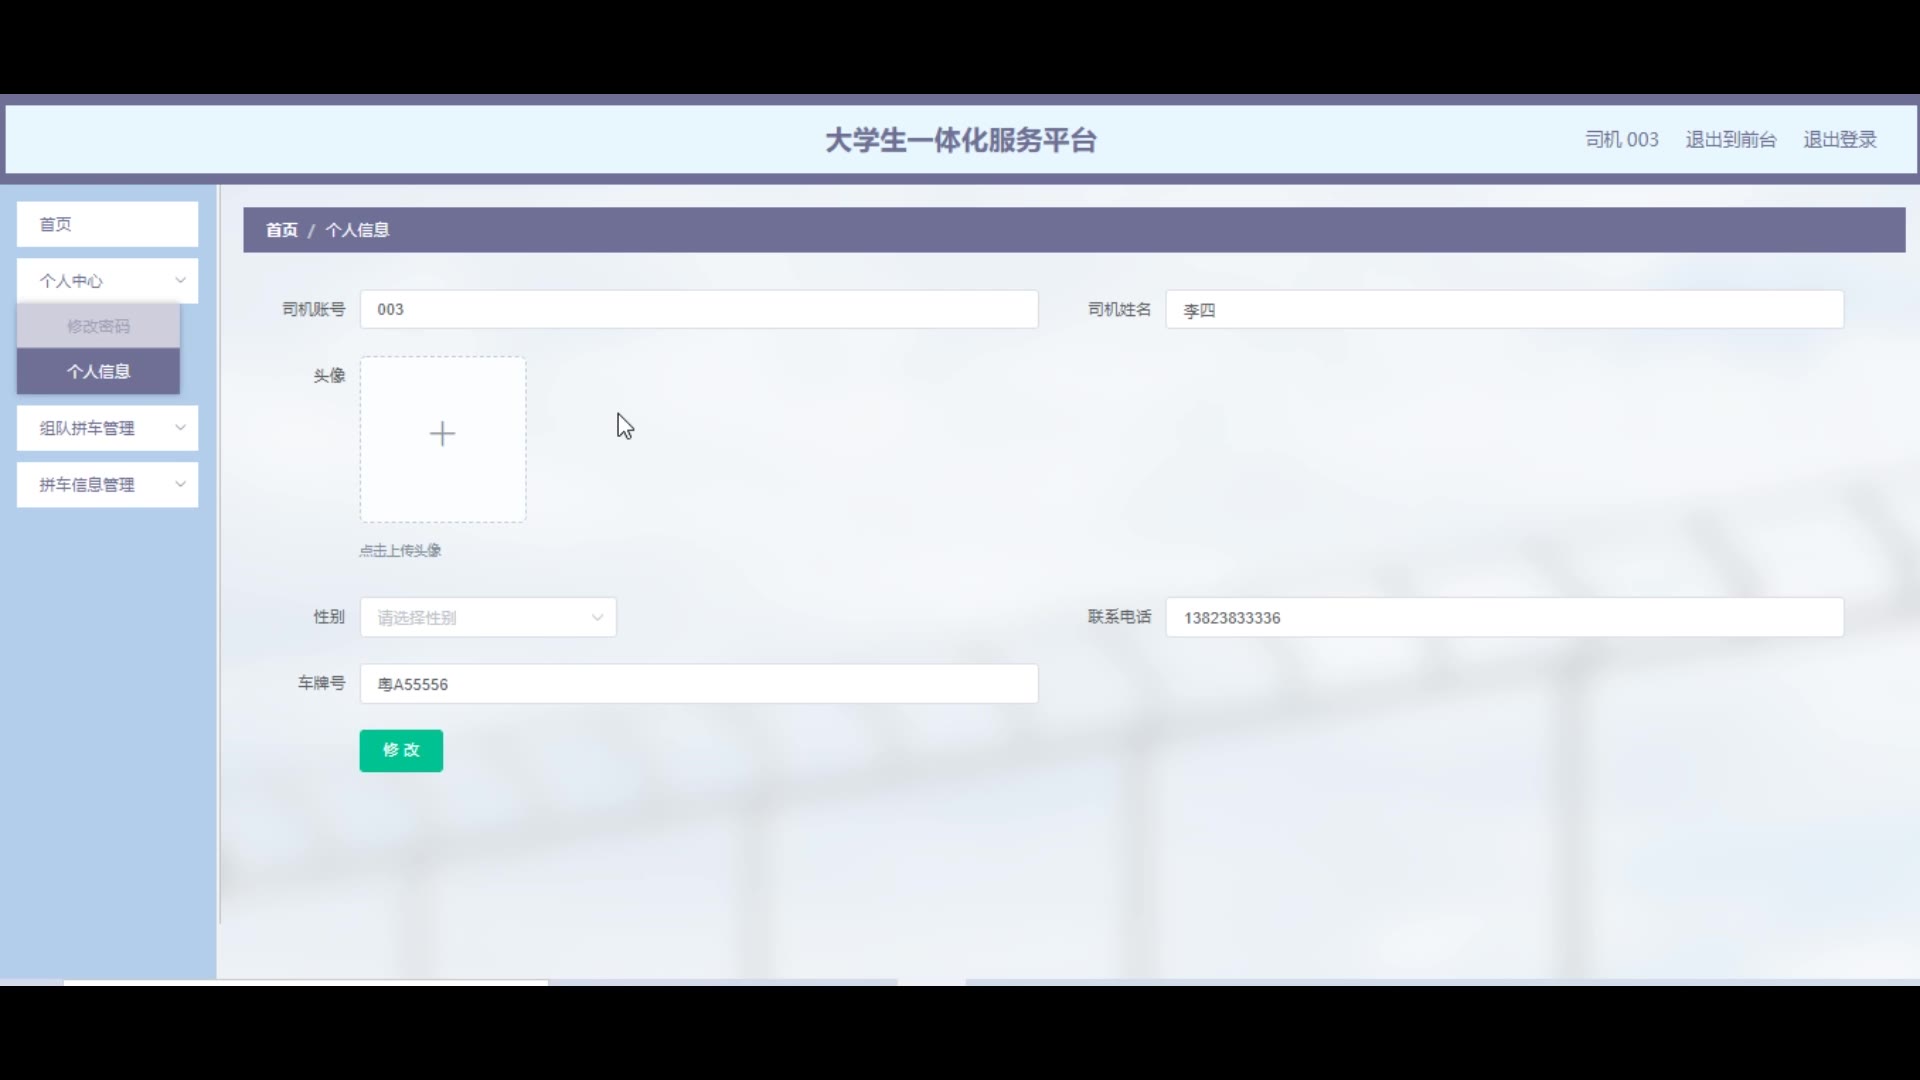This screenshot has height=1080, width=1920.
Task: Select 修改密码 submenu item
Action: point(98,326)
